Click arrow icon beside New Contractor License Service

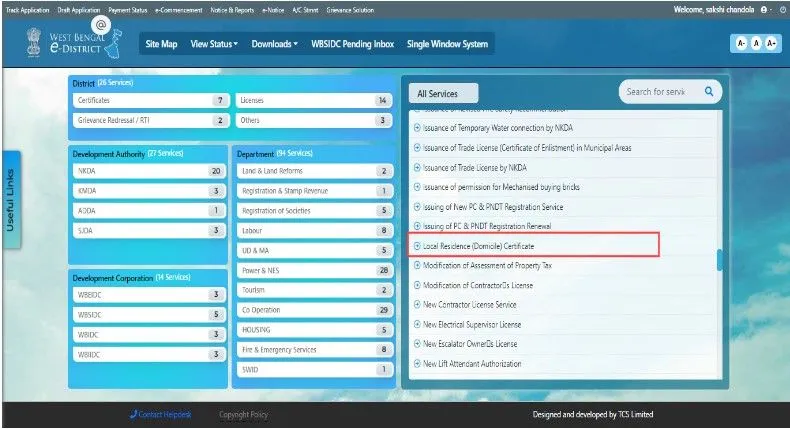pyautogui.click(x=417, y=304)
